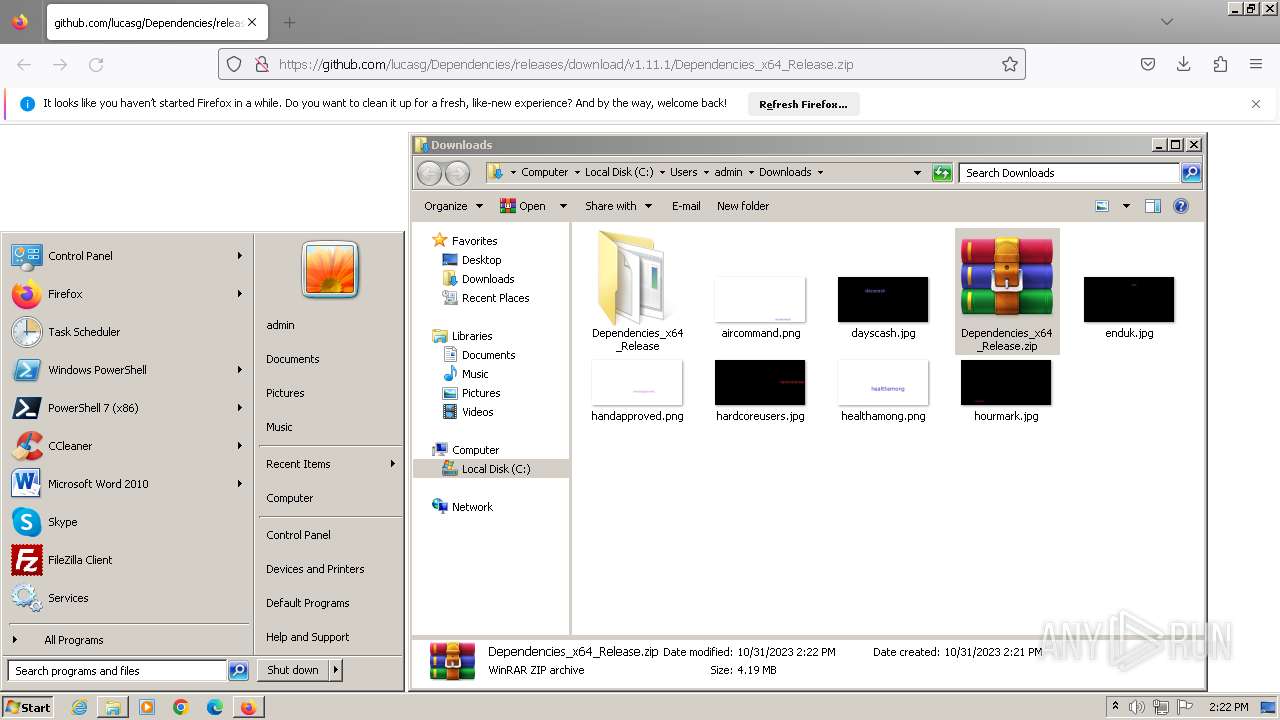The image size is (1280, 720).
Task: Open the Share with dropdown
Action: (x=619, y=206)
